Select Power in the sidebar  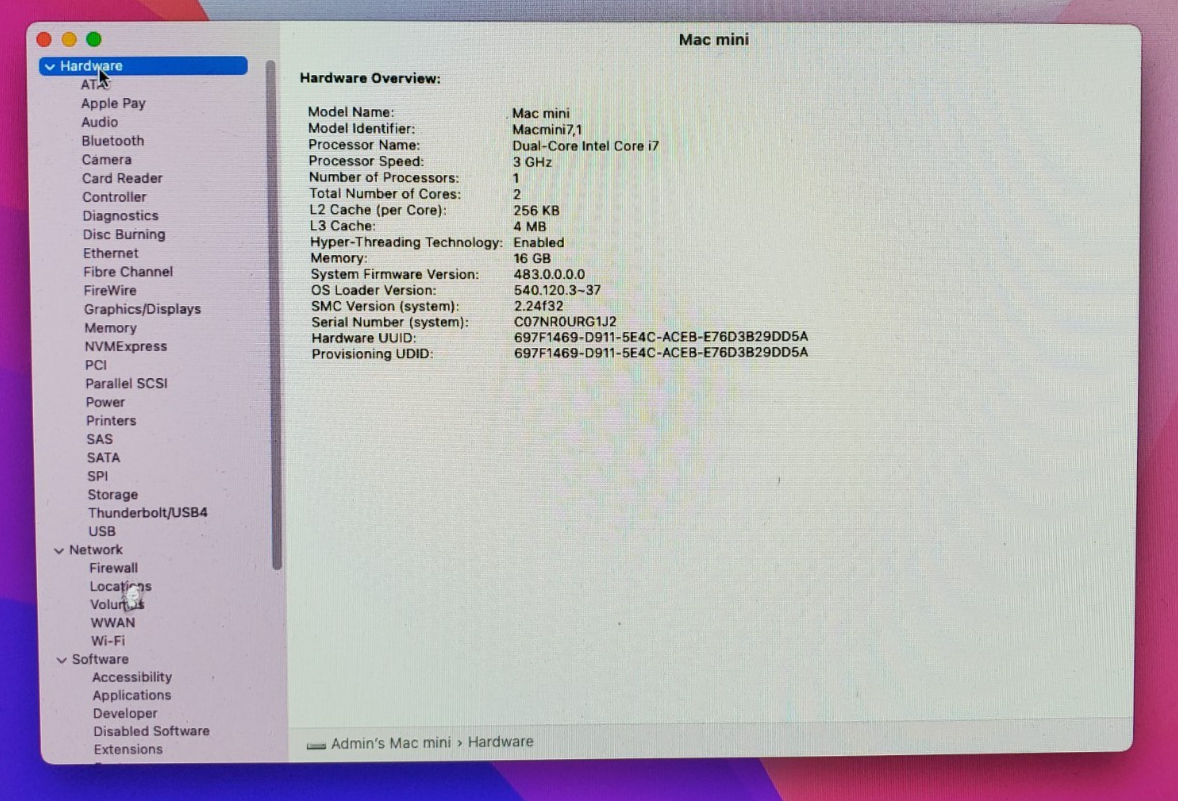pyautogui.click(x=105, y=402)
